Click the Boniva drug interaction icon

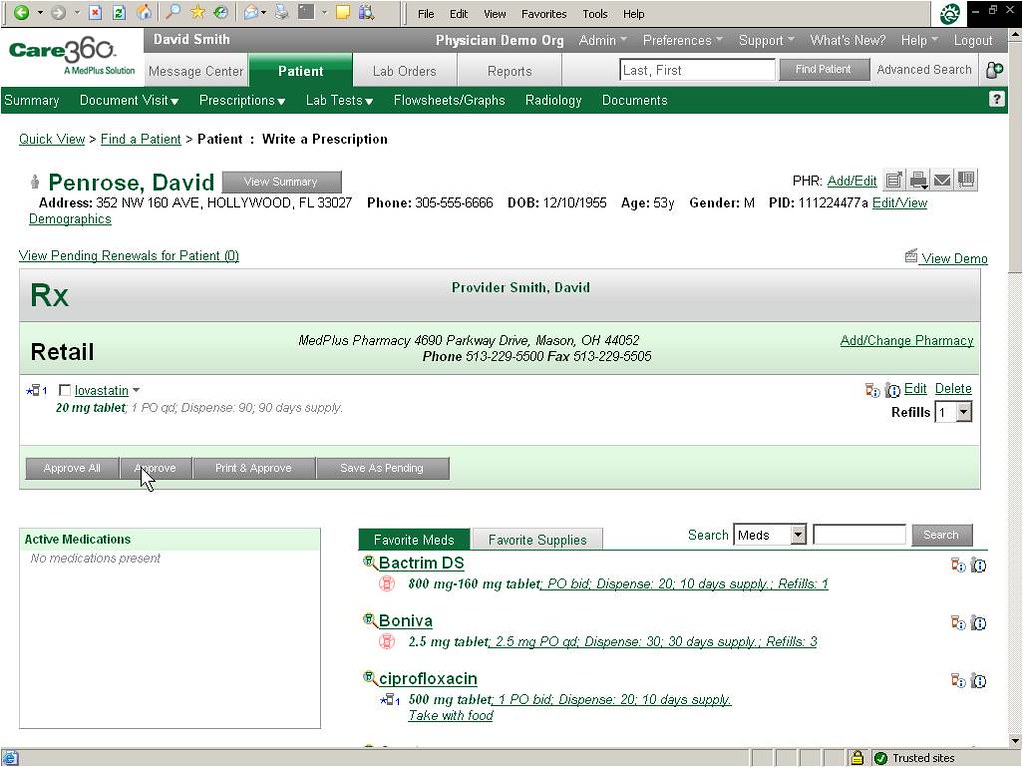click(x=958, y=623)
